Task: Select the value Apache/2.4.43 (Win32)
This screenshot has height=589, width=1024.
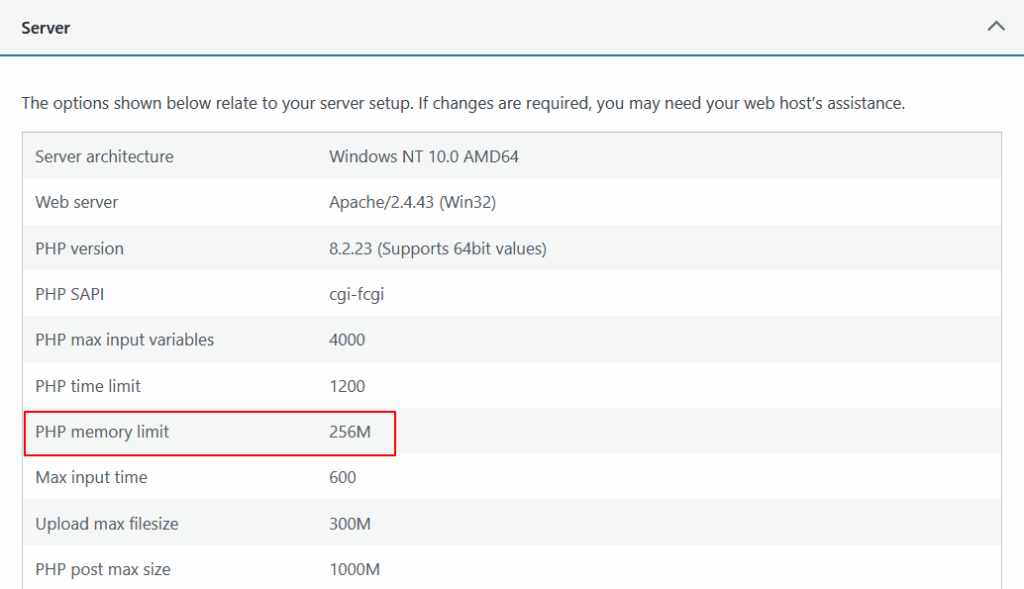Action: [412, 202]
